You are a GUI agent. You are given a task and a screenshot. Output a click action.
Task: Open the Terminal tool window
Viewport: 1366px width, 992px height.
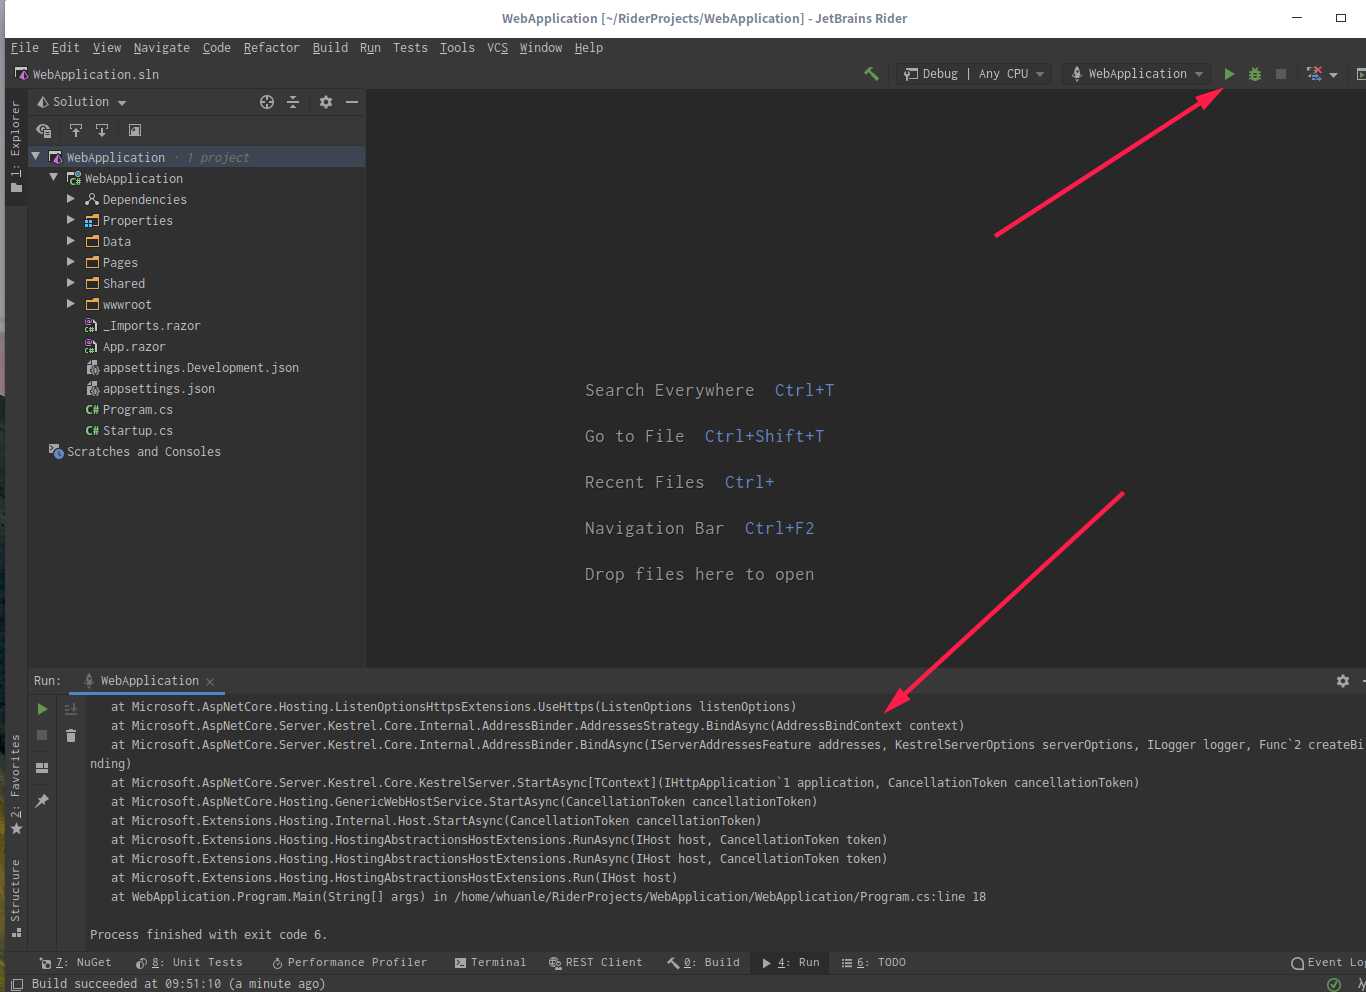(x=490, y=963)
